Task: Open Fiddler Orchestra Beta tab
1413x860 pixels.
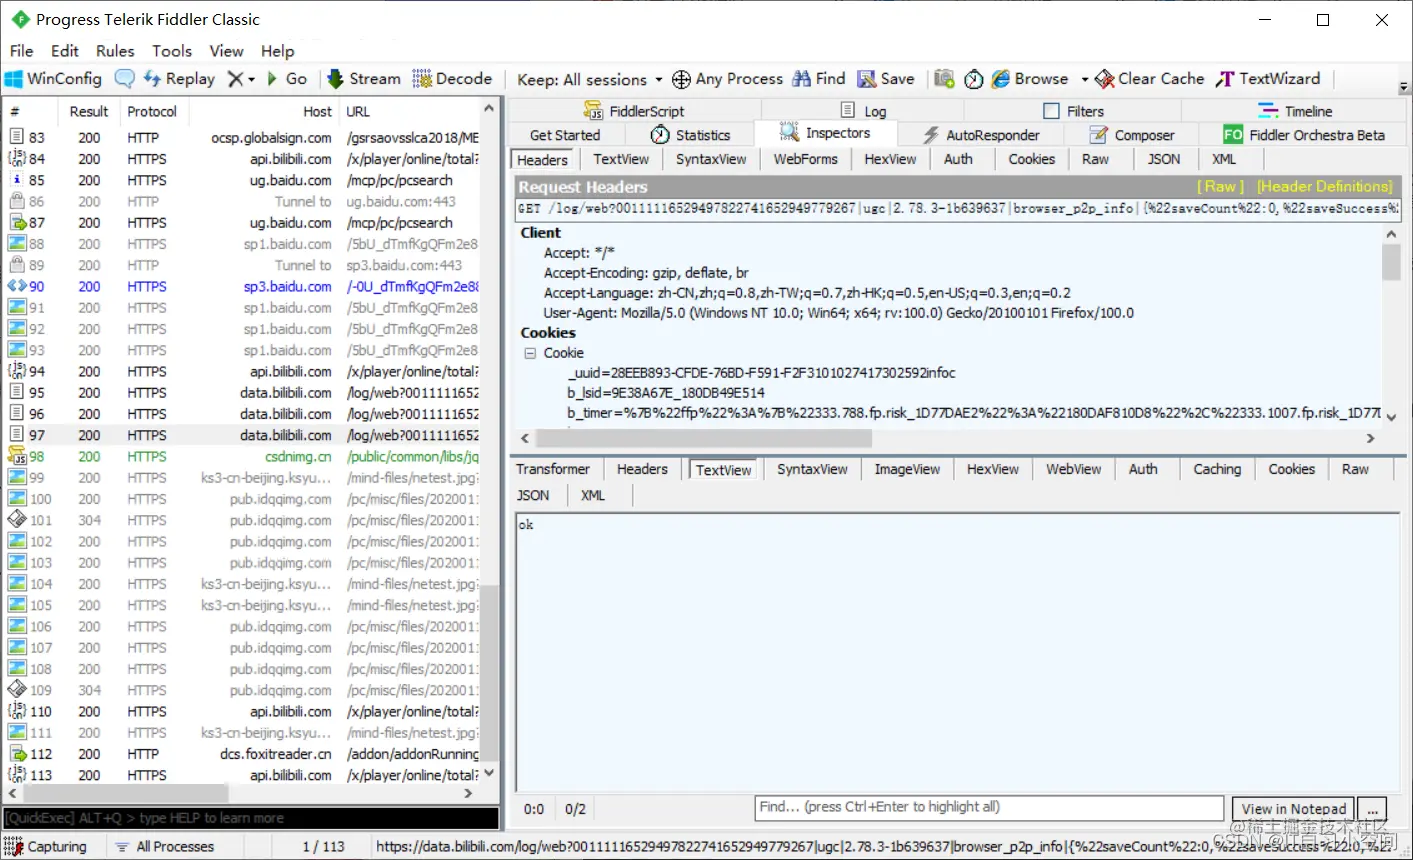Action: coord(1304,135)
